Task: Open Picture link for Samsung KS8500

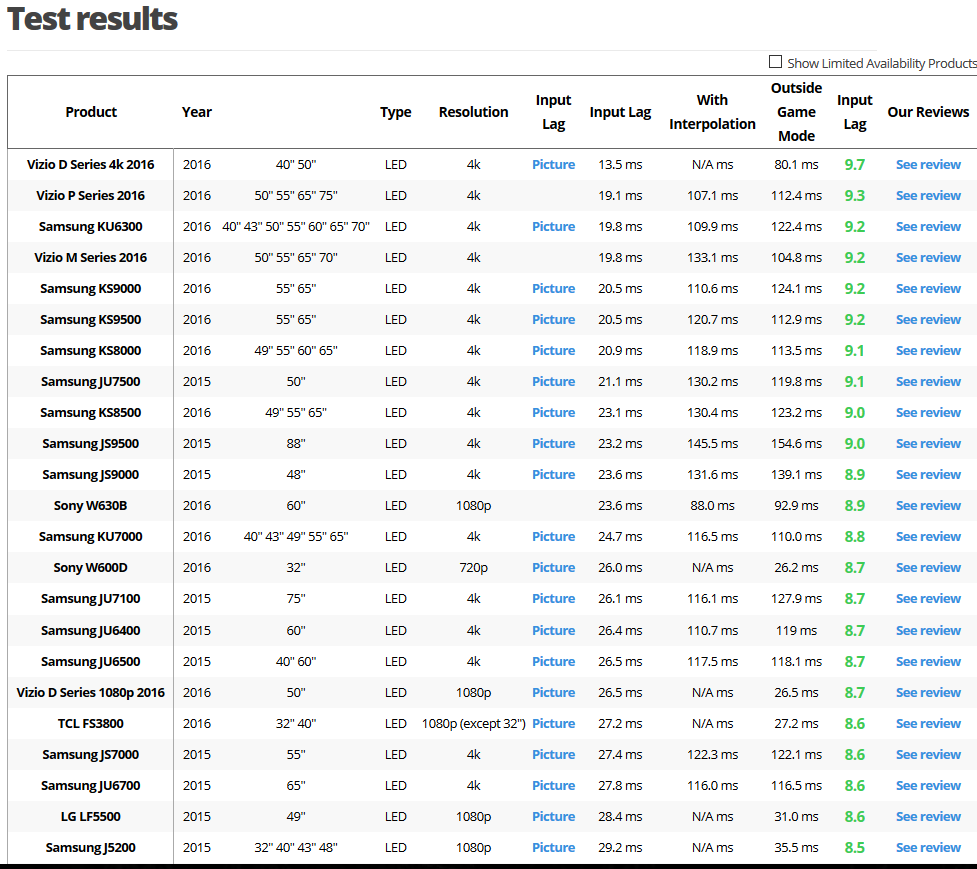Action: tap(553, 412)
